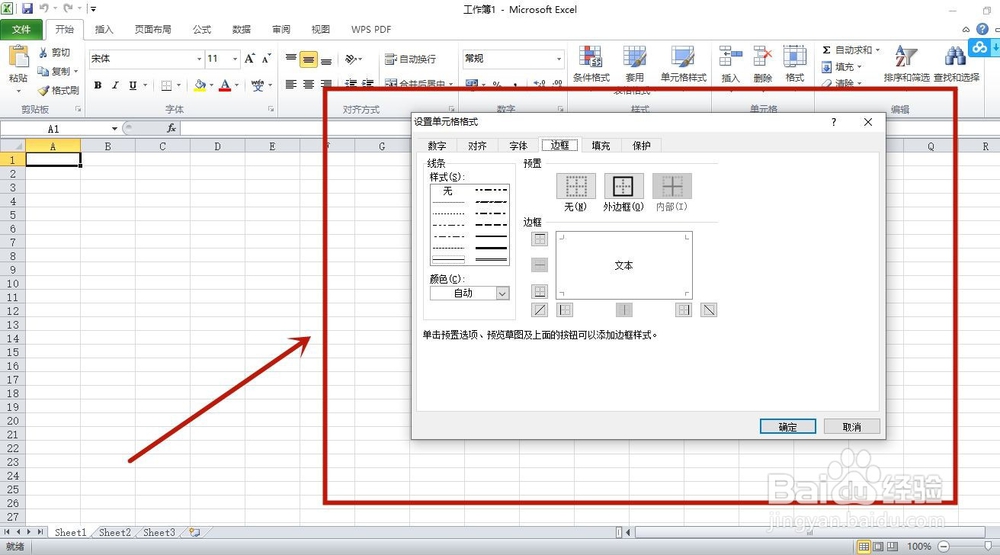Click zoom out minus button
The width and height of the screenshot is (1000, 555).
pyautogui.click(x=944, y=547)
